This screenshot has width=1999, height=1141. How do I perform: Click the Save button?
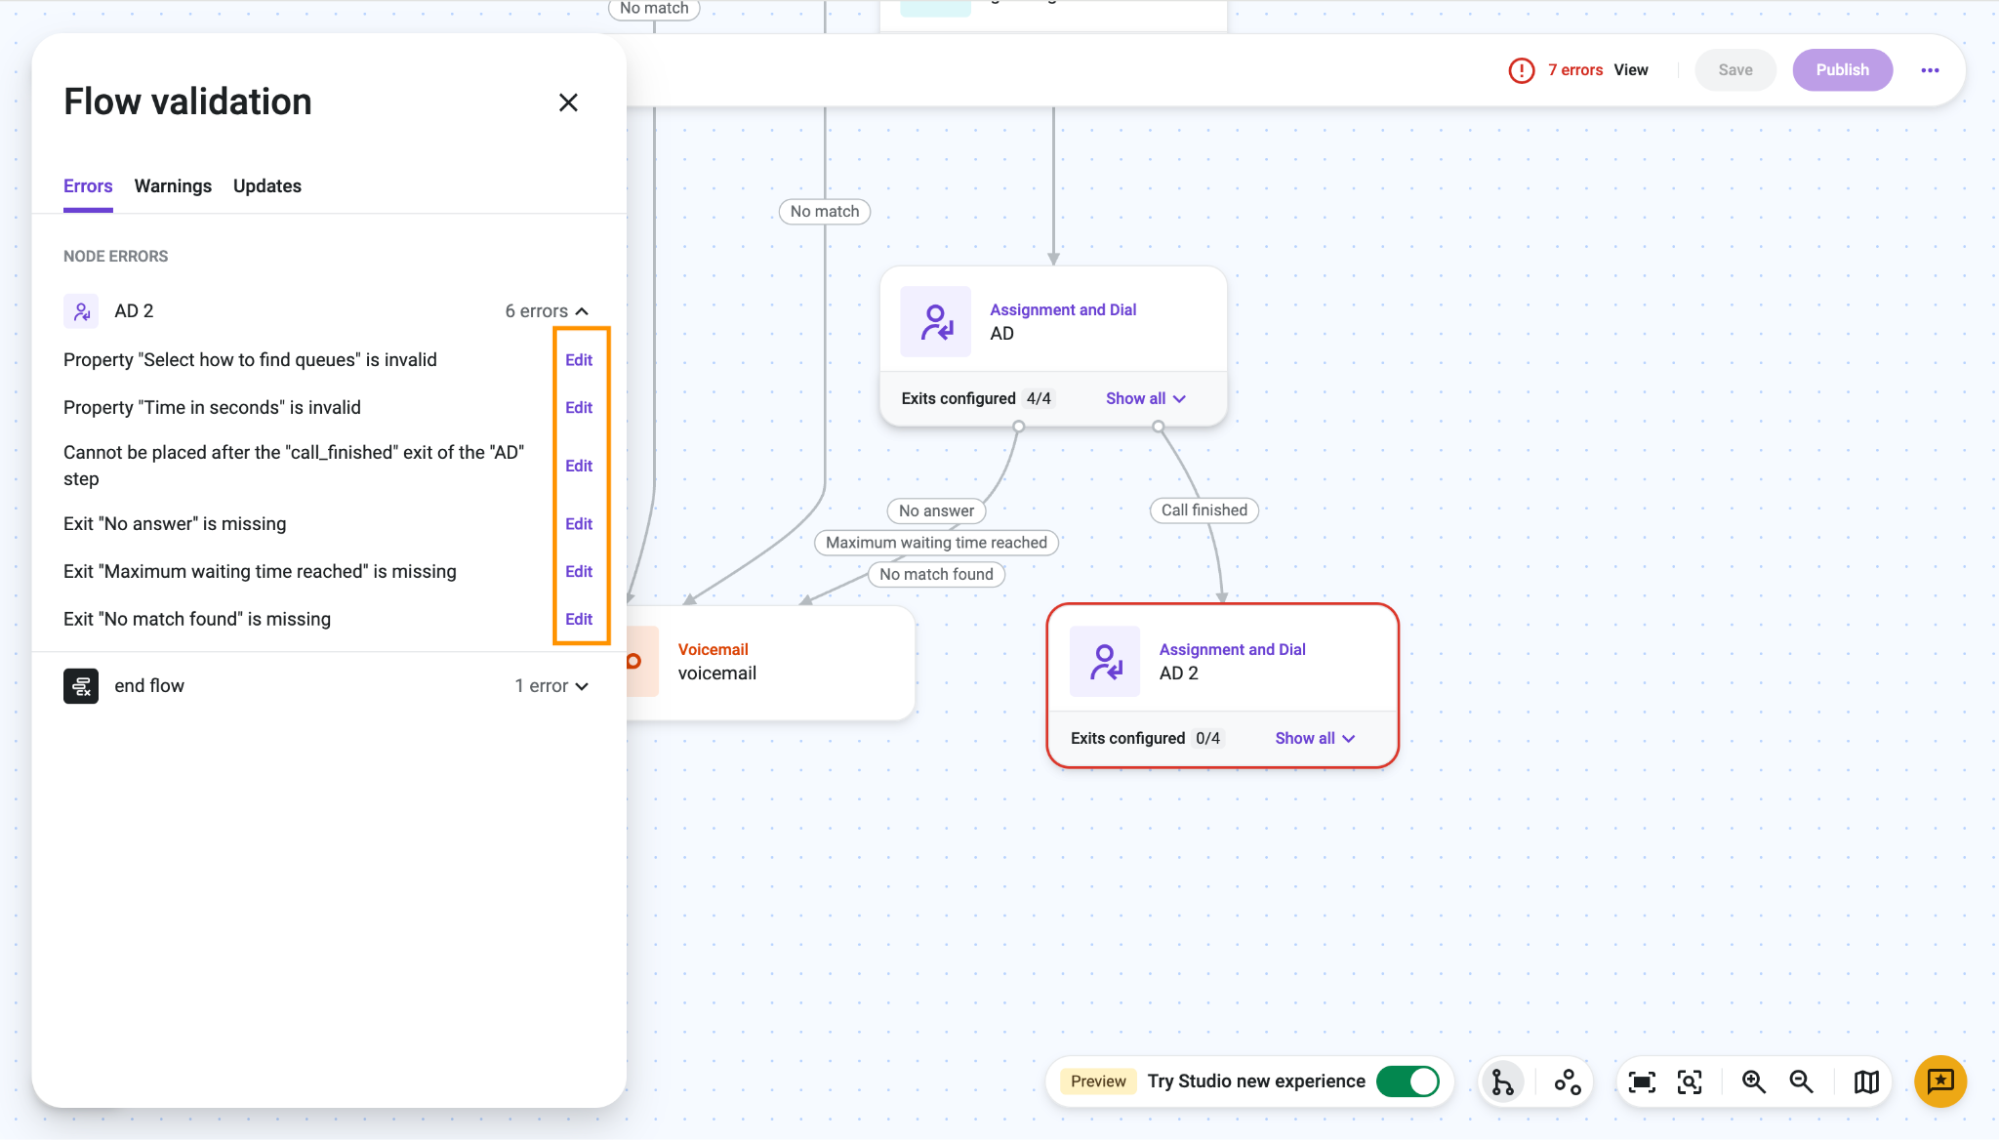click(x=1735, y=70)
